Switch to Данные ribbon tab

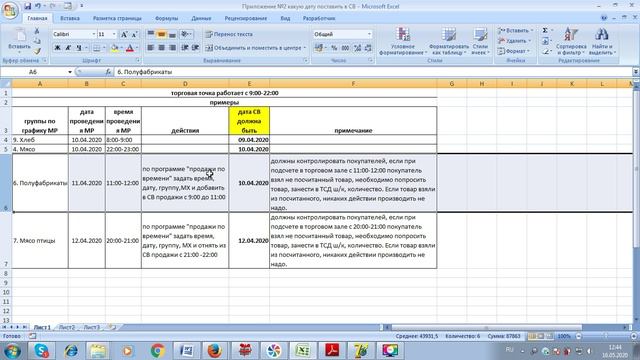point(201,18)
